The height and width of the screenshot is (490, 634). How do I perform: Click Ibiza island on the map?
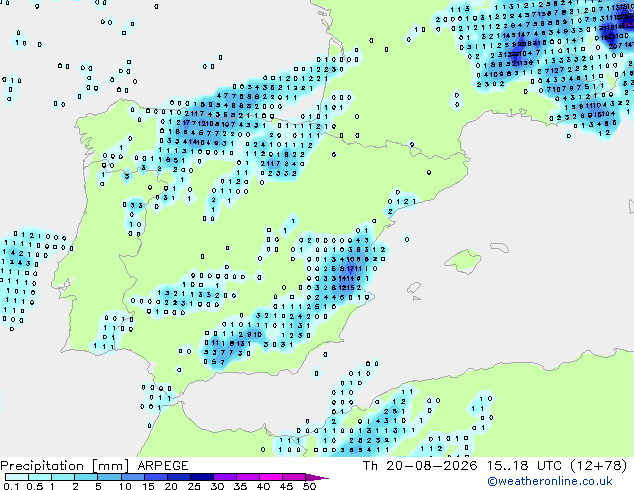point(414,288)
